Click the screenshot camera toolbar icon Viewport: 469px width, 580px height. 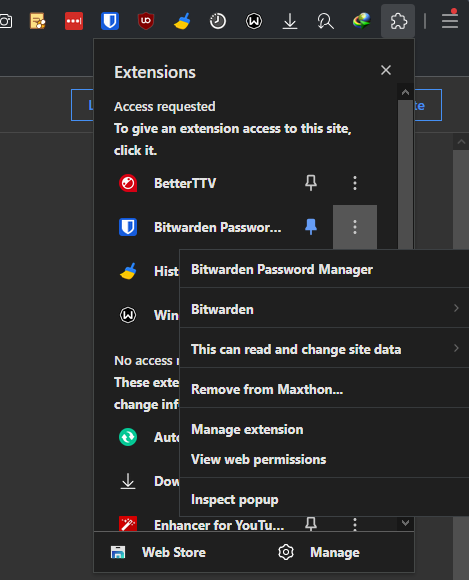pos(5,21)
